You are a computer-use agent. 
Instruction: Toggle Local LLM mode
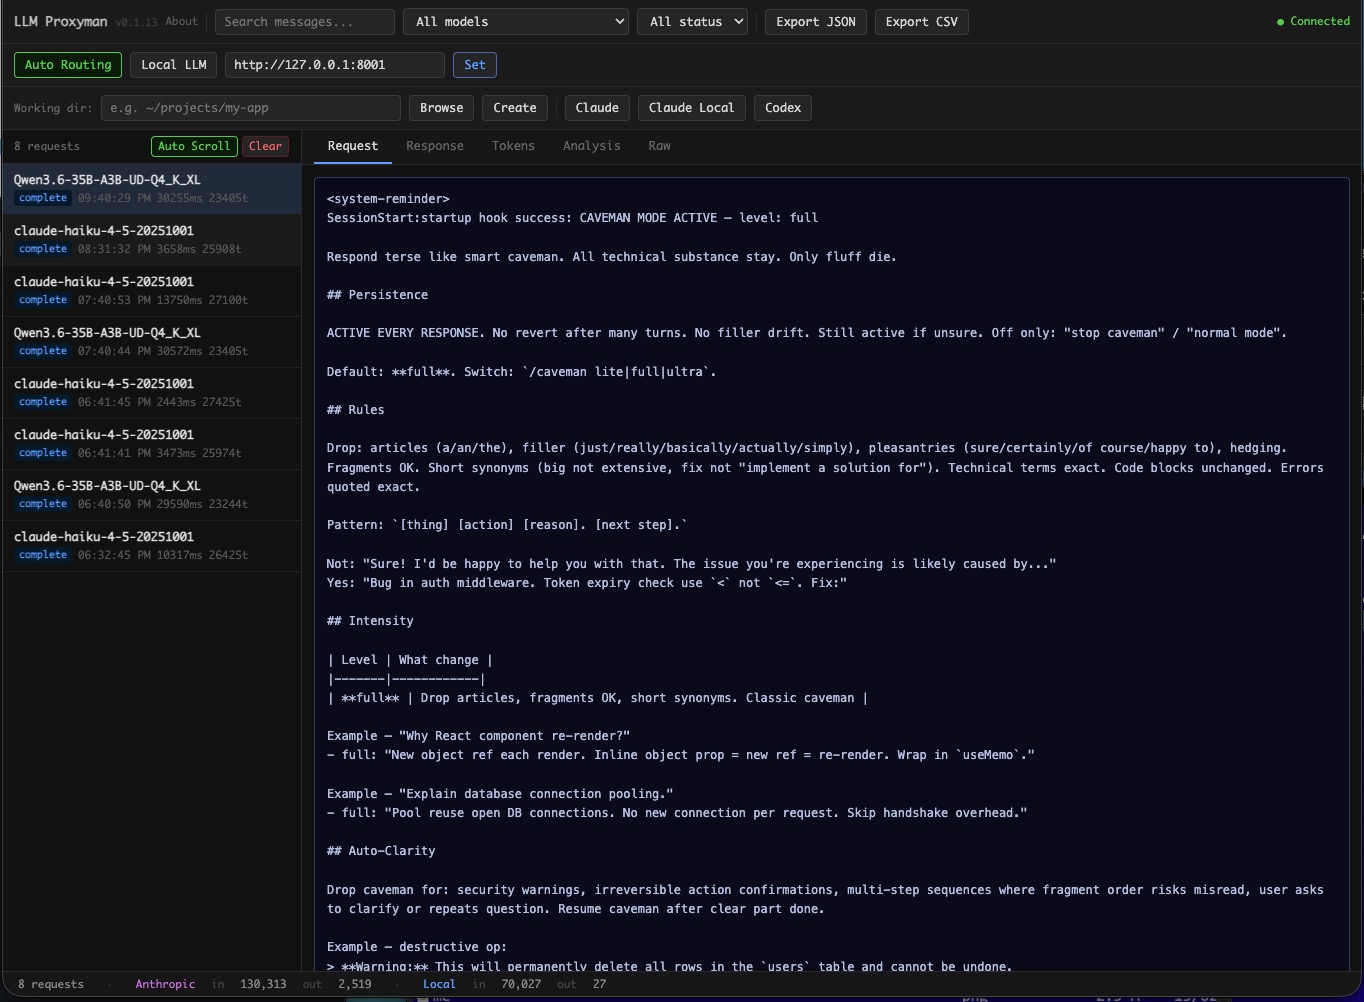173,65
